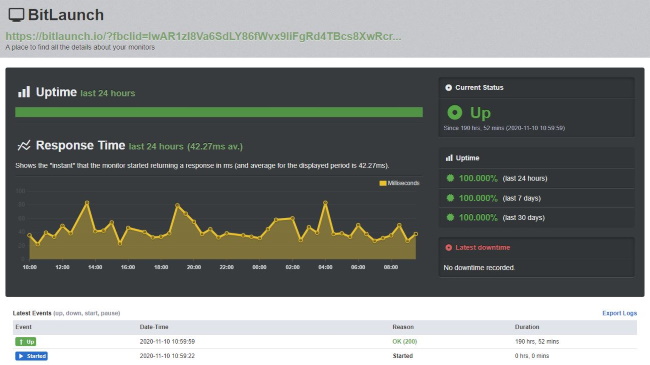The height and width of the screenshot is (365, 650).
Task: Click the 04:00 peak data point on chart
Action: coord(325,203)
